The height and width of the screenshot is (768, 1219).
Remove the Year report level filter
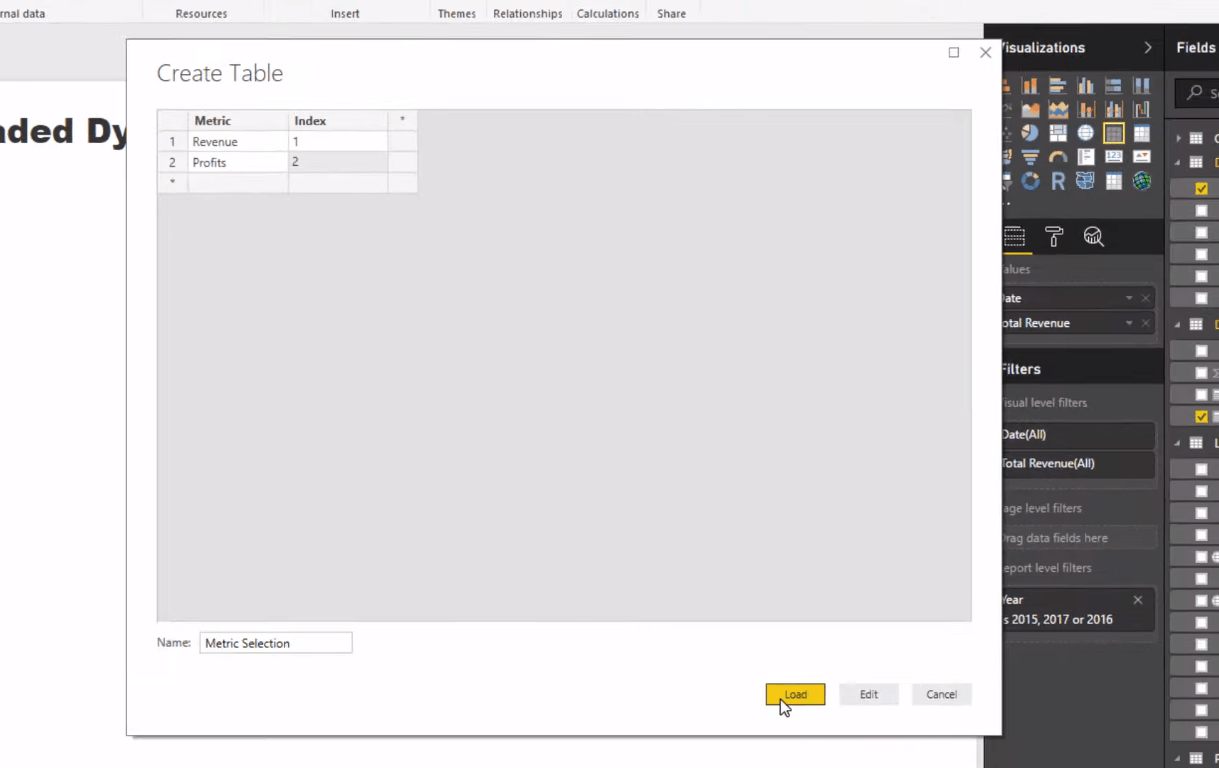(x=1138, y=600)
